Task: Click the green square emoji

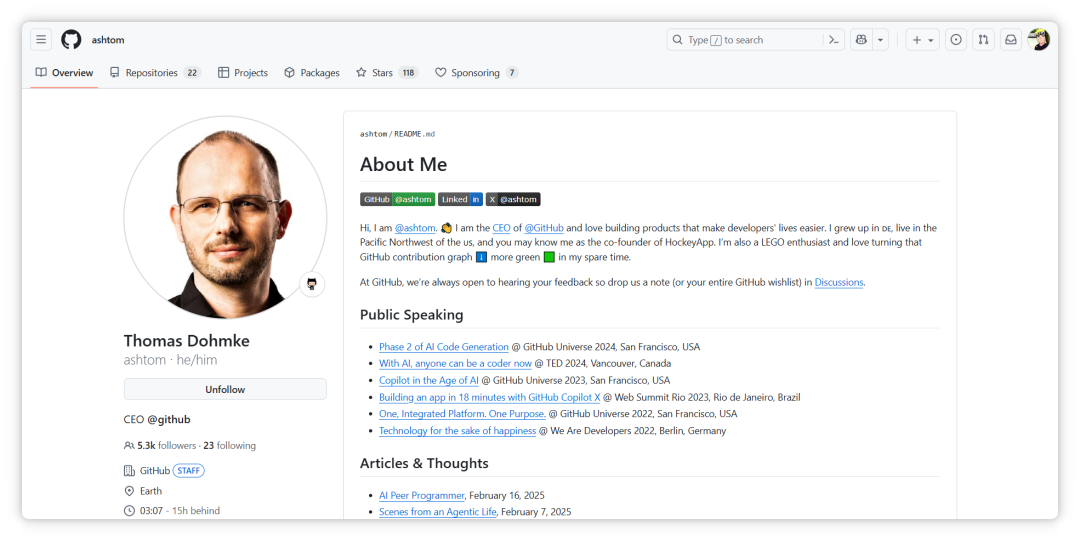Action: tap(549, 257)
